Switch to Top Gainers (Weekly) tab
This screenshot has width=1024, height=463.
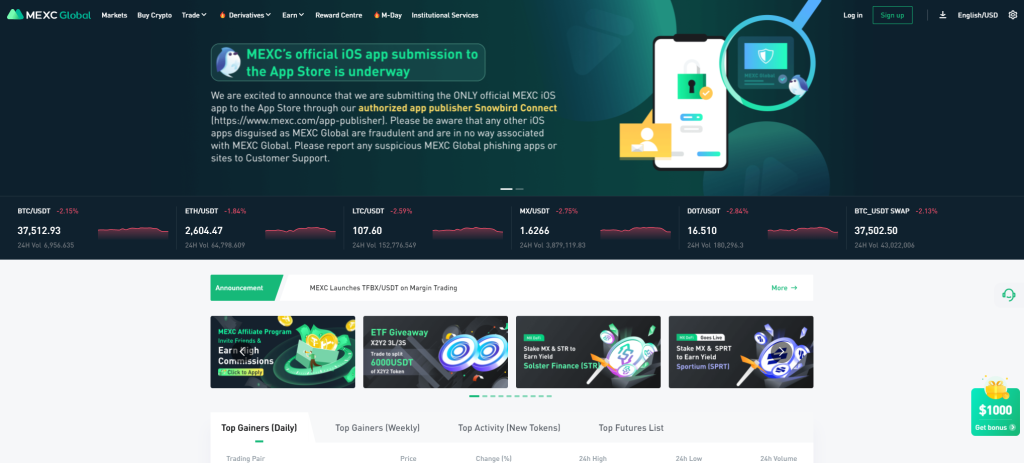tap(377, 428)
